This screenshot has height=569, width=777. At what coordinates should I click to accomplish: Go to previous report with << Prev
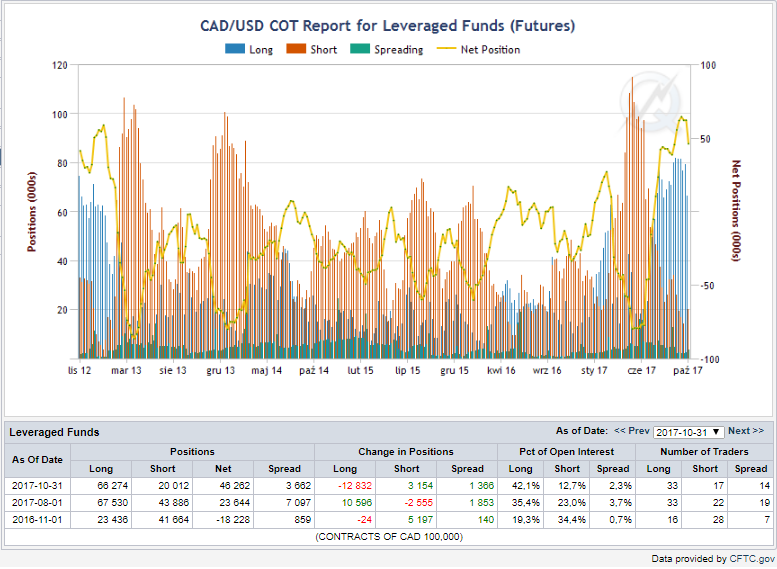click(x=632, y=431)
